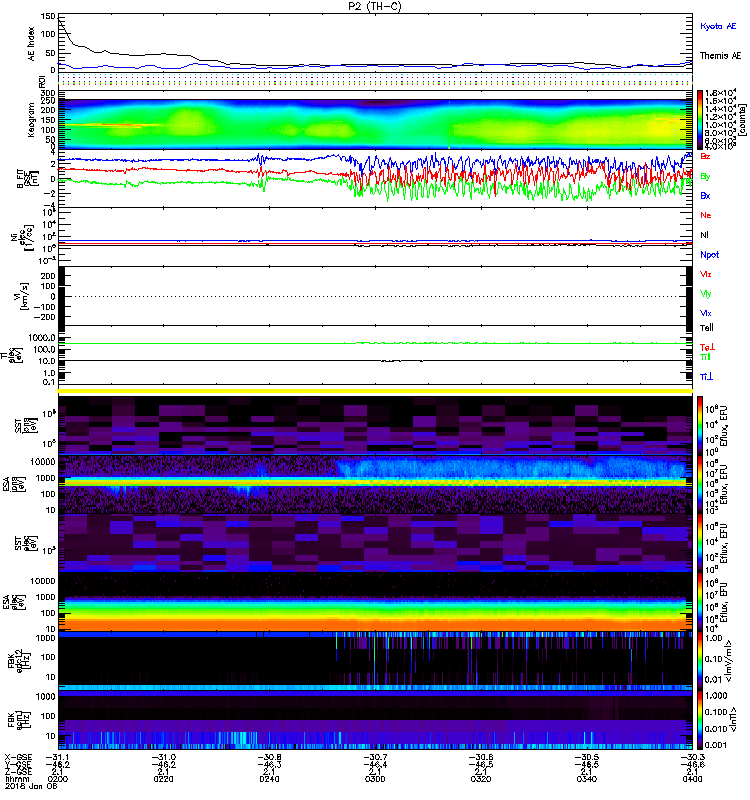The image size is (750, 800).
Task: Click the FBK edc12 mV/m colorbar
Action: [699, 662]
